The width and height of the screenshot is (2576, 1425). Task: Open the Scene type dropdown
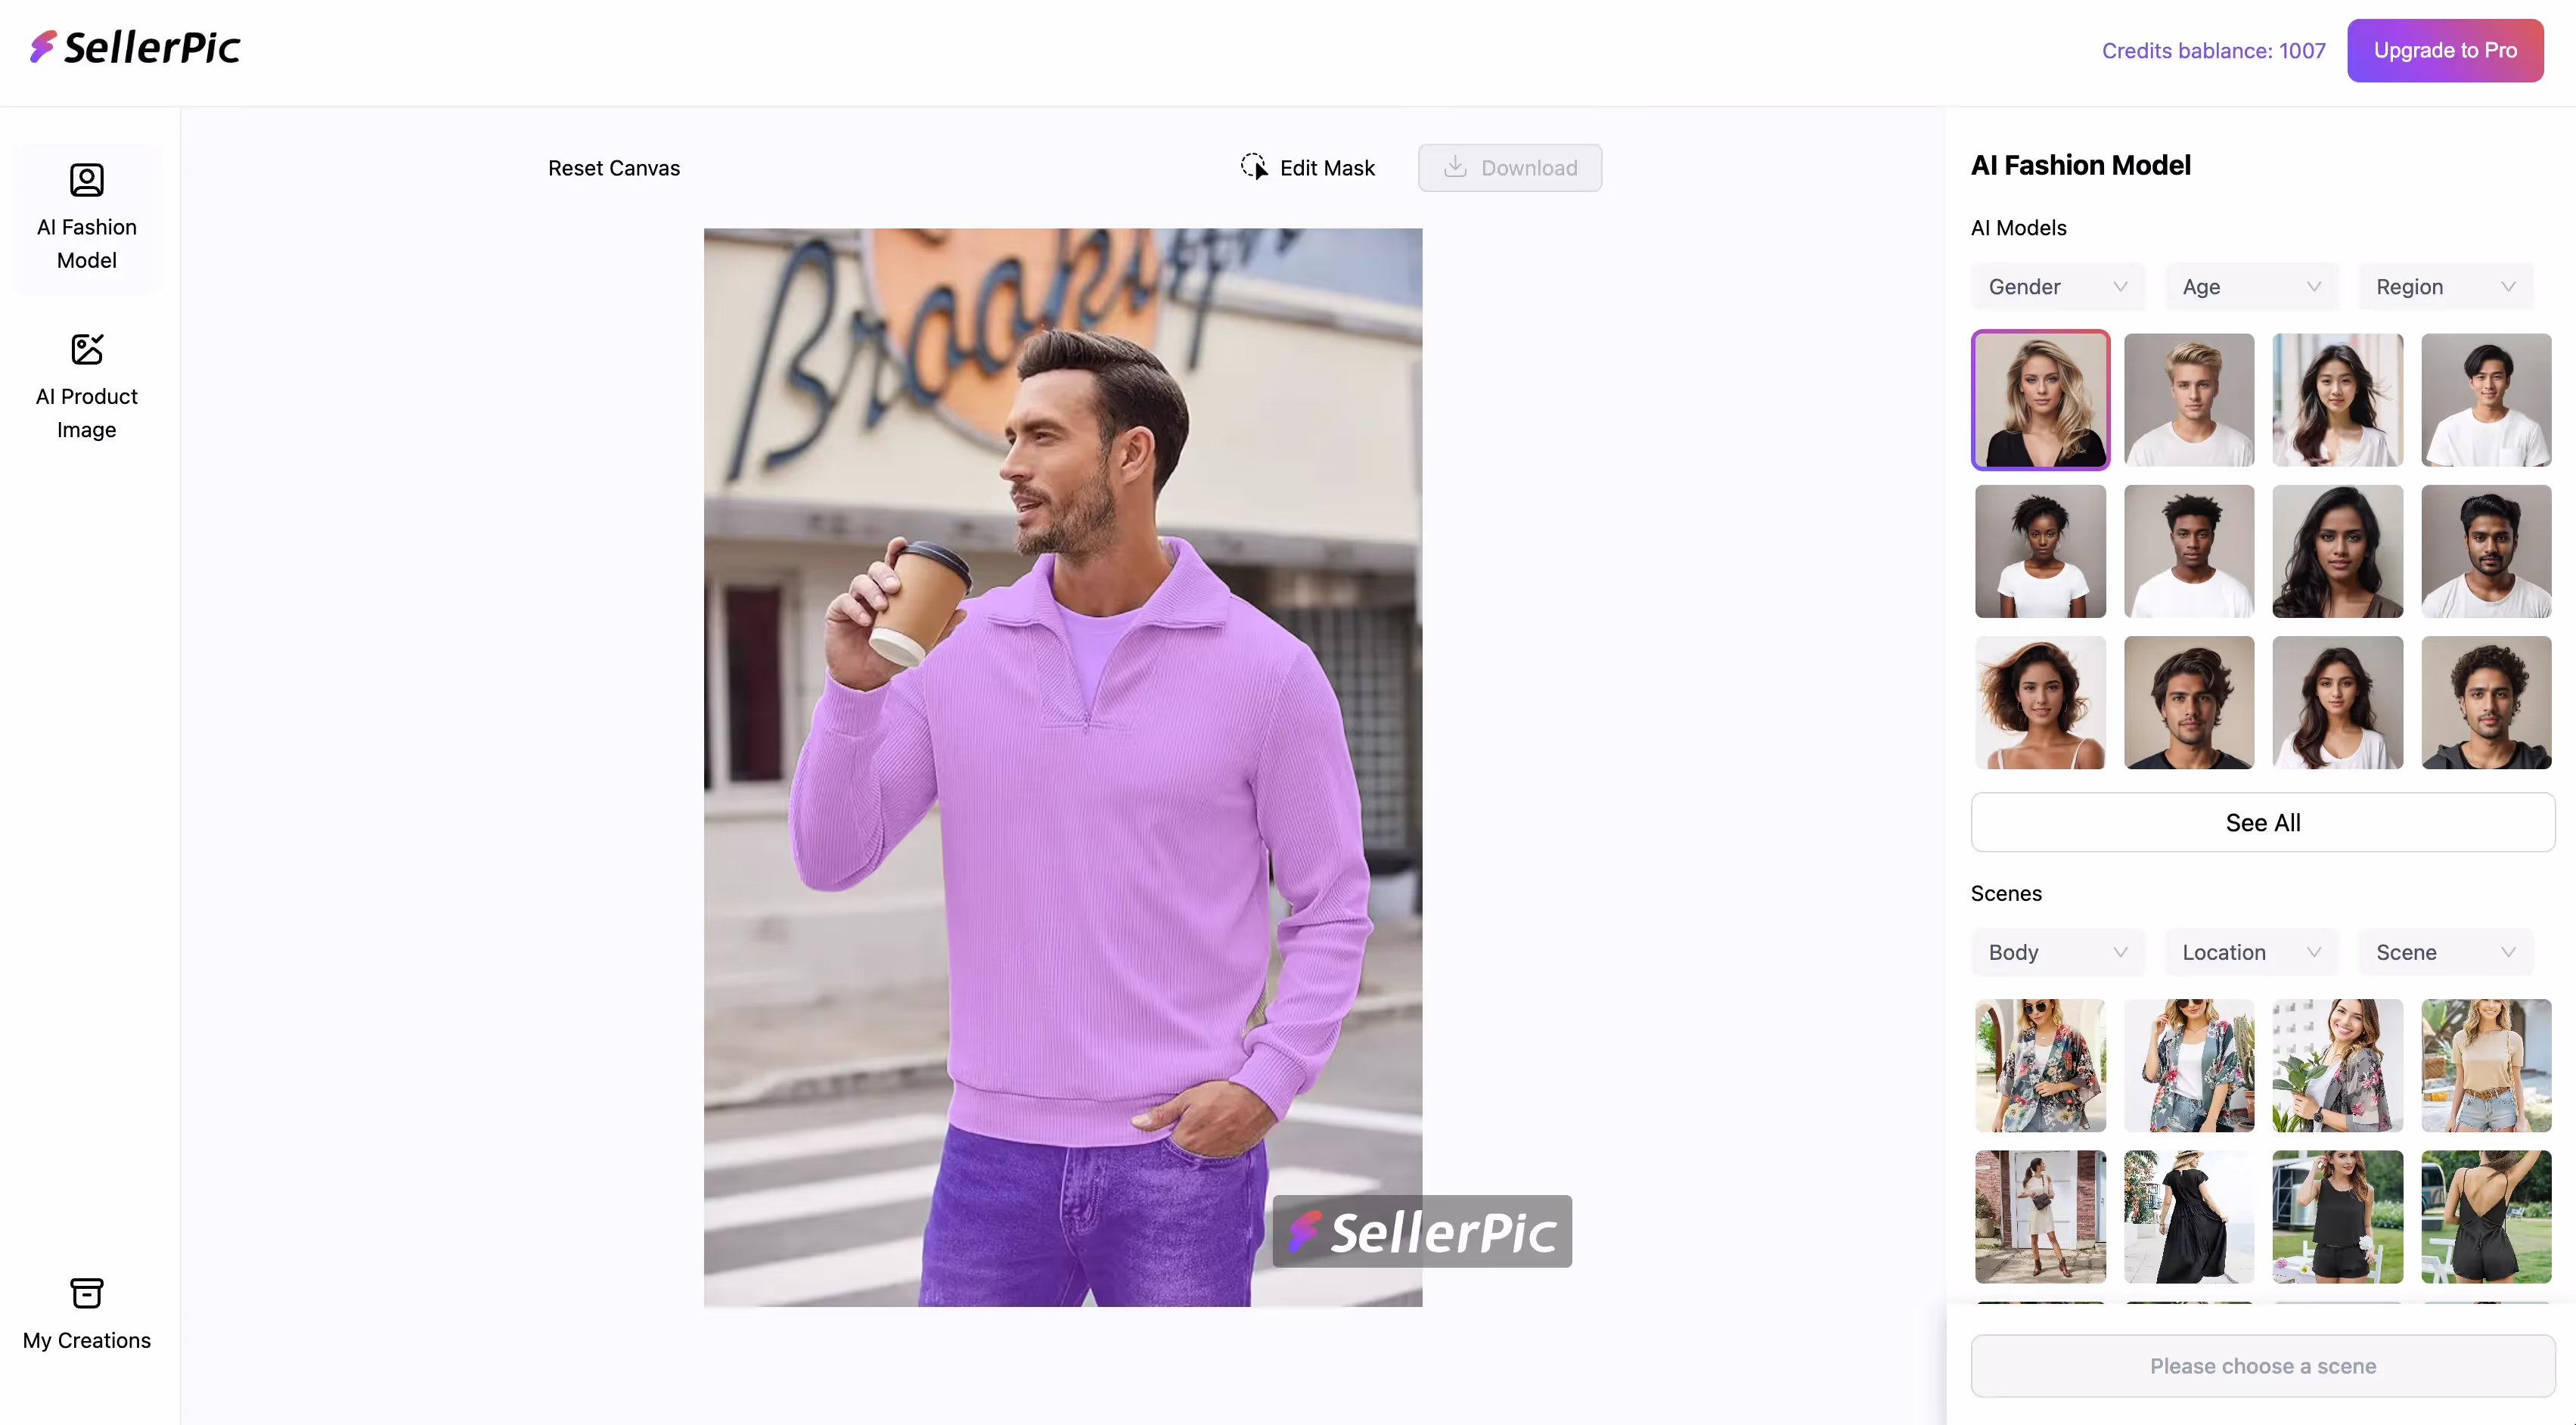[x=2445, y=952]
